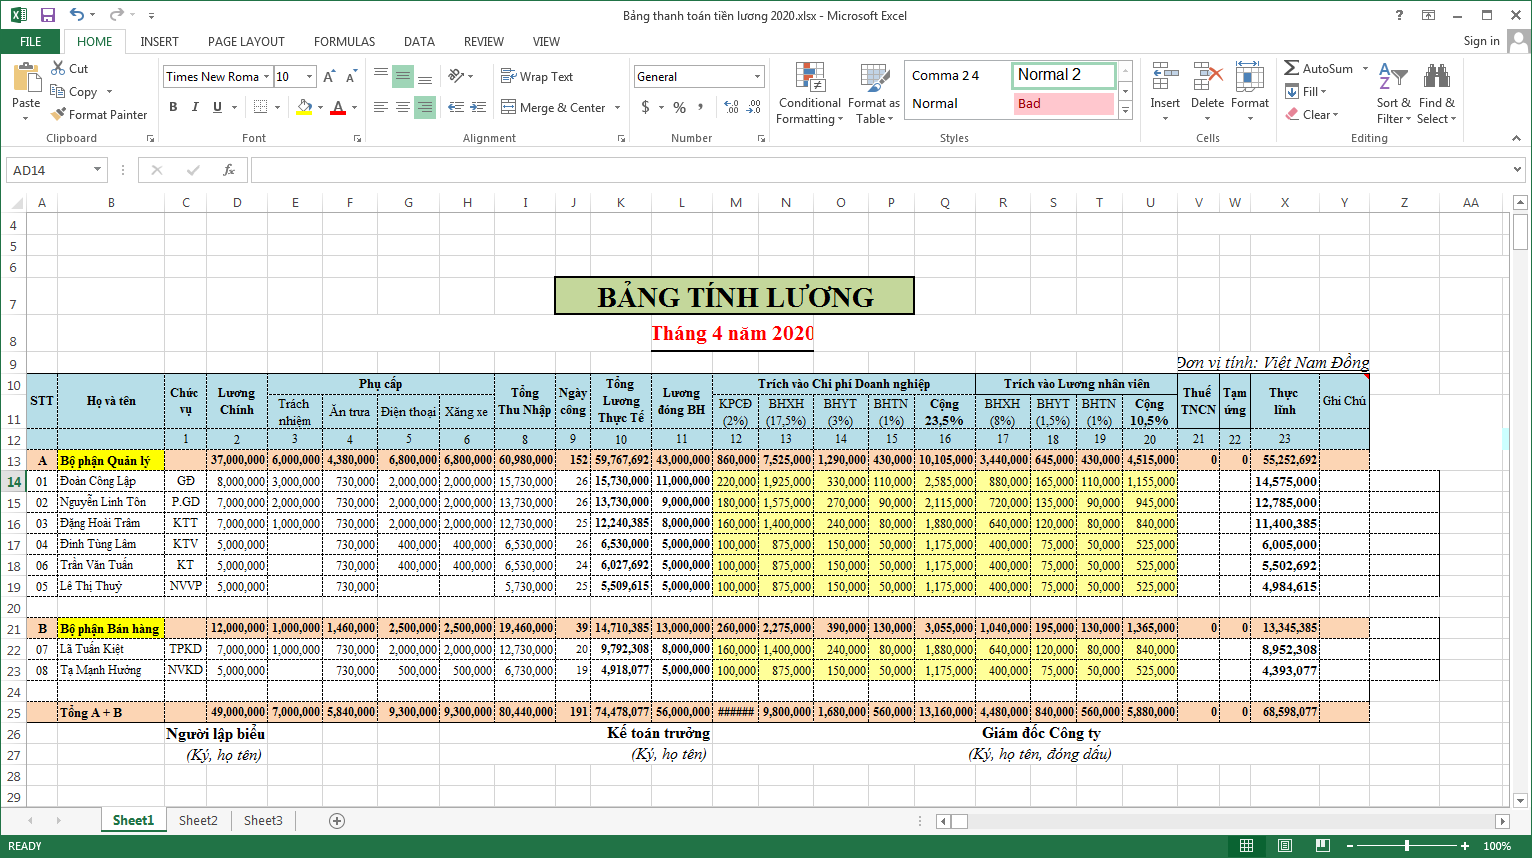Select the Format Painter tool
Viewport: 1532px width, 858px height.
coord(99,114)
